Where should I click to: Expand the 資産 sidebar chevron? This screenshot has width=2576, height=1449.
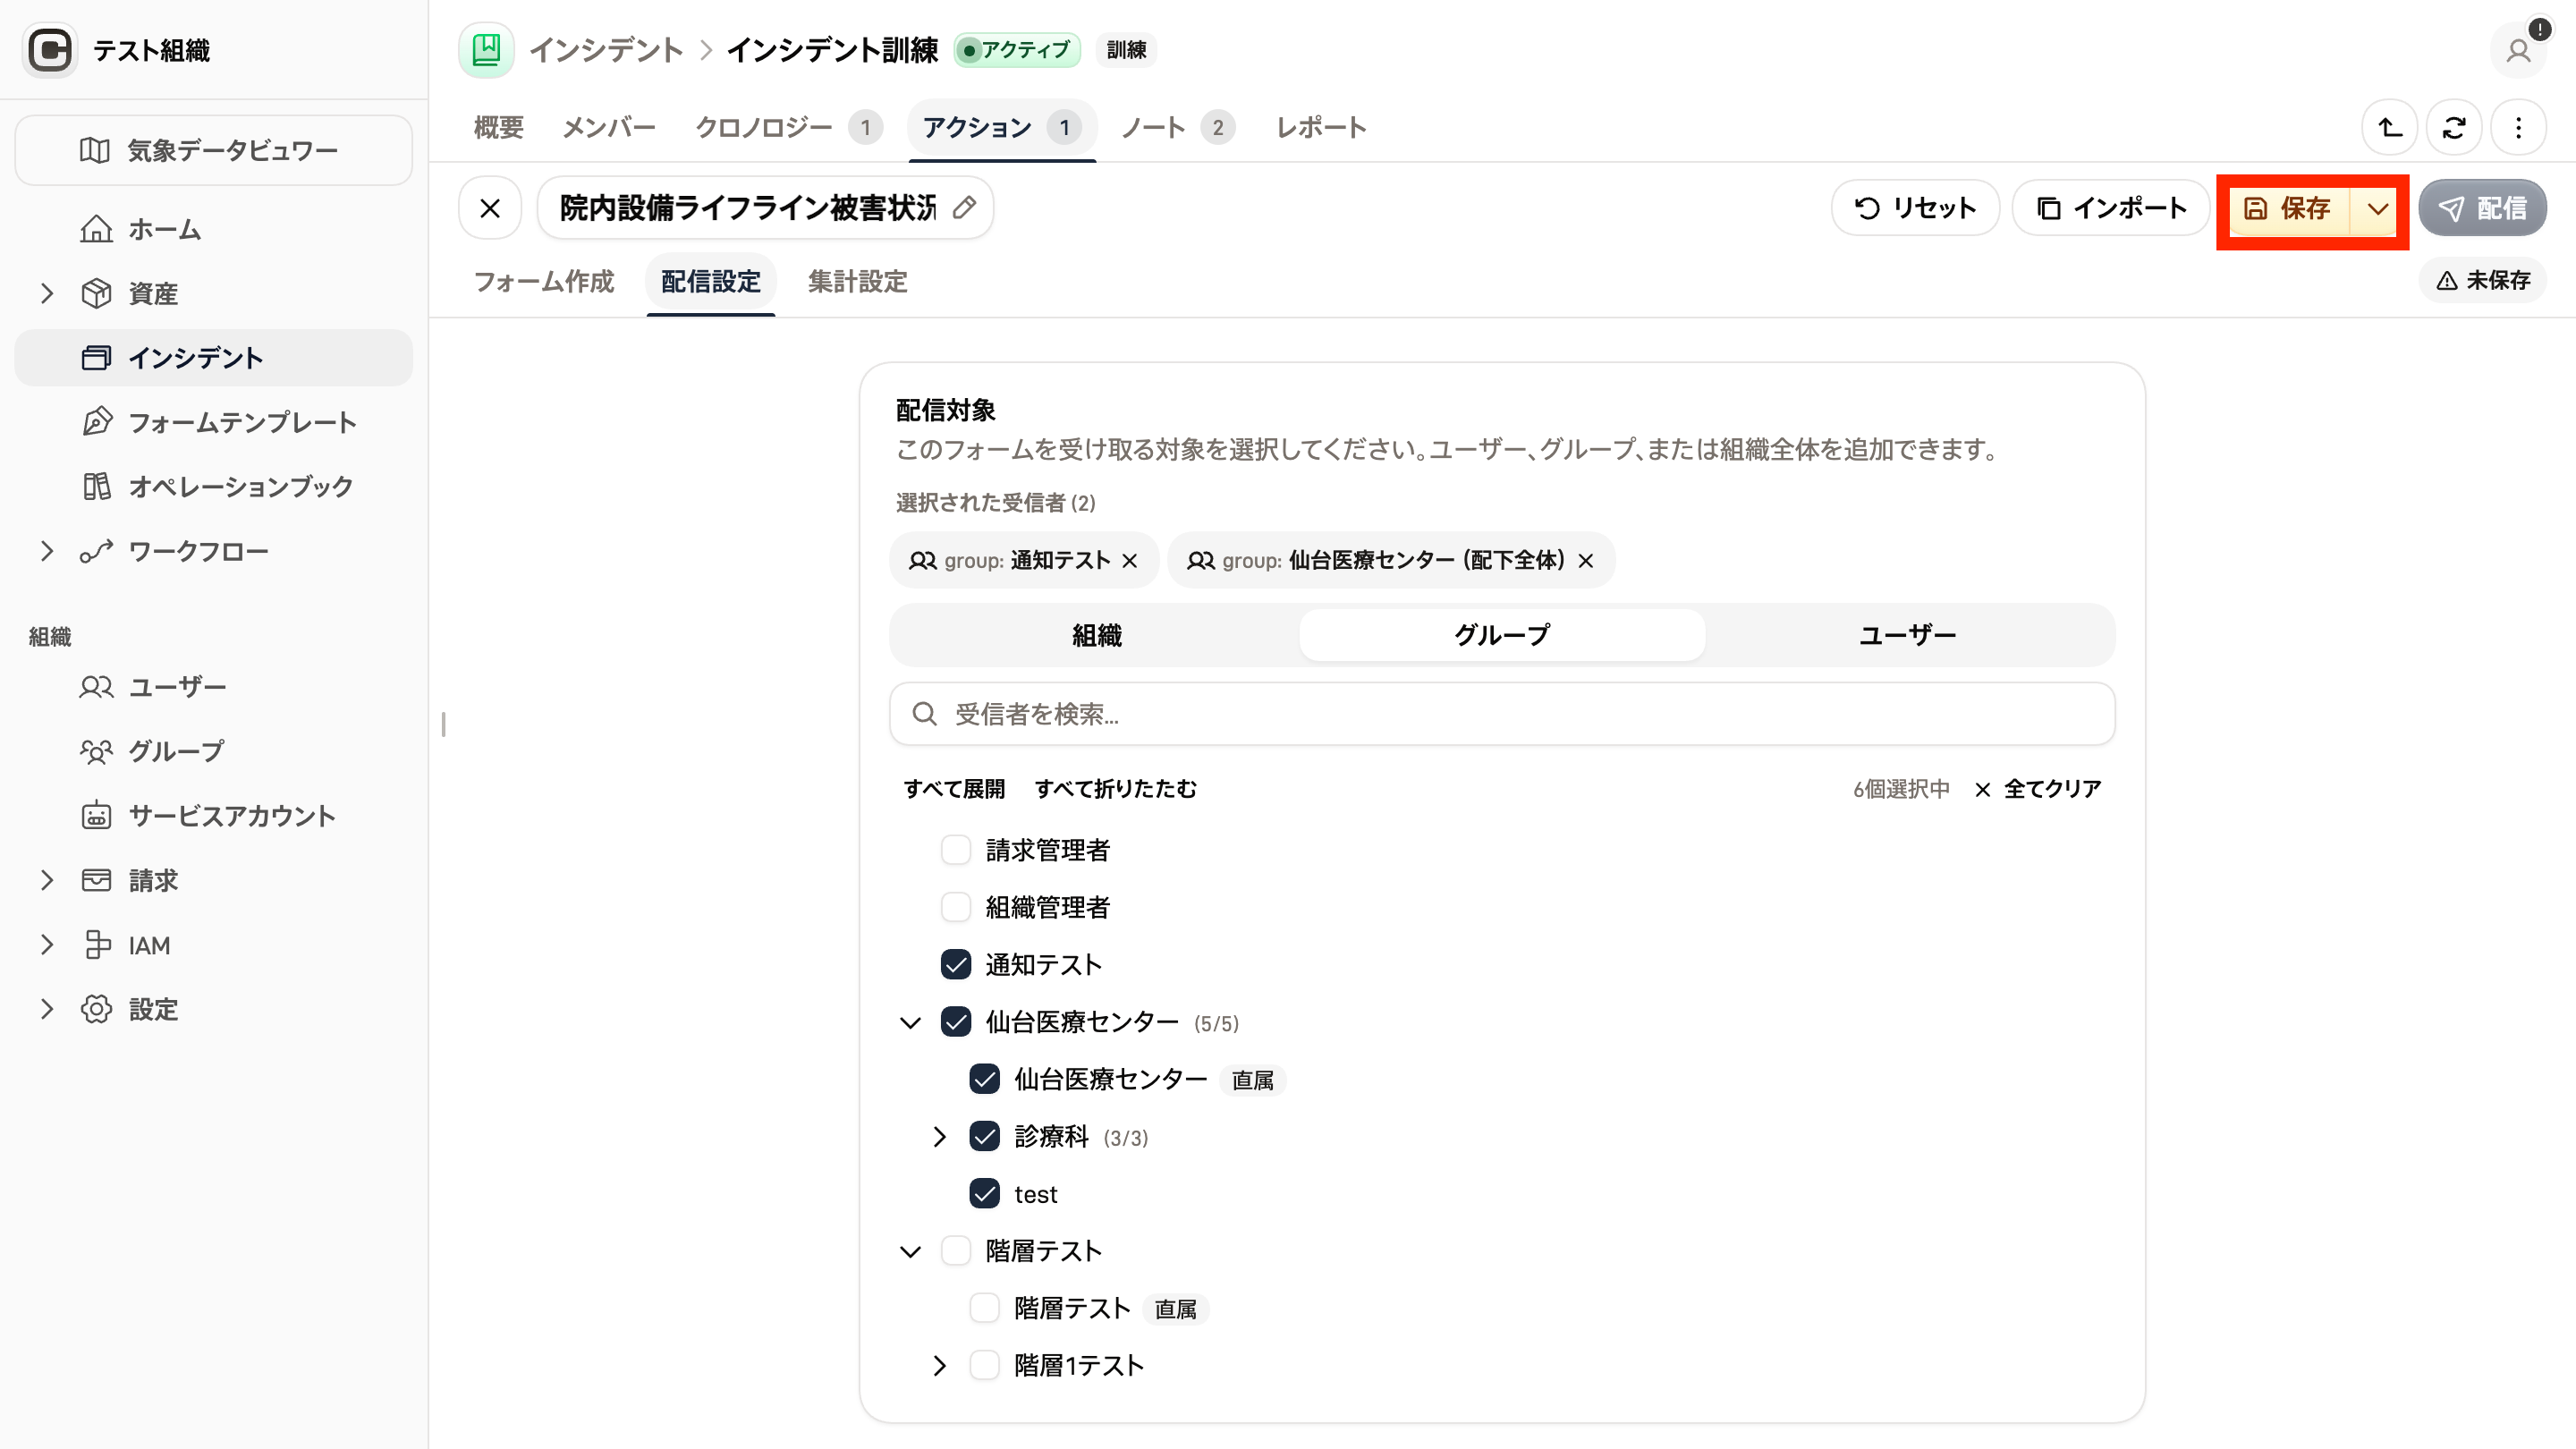pos(46,294)
